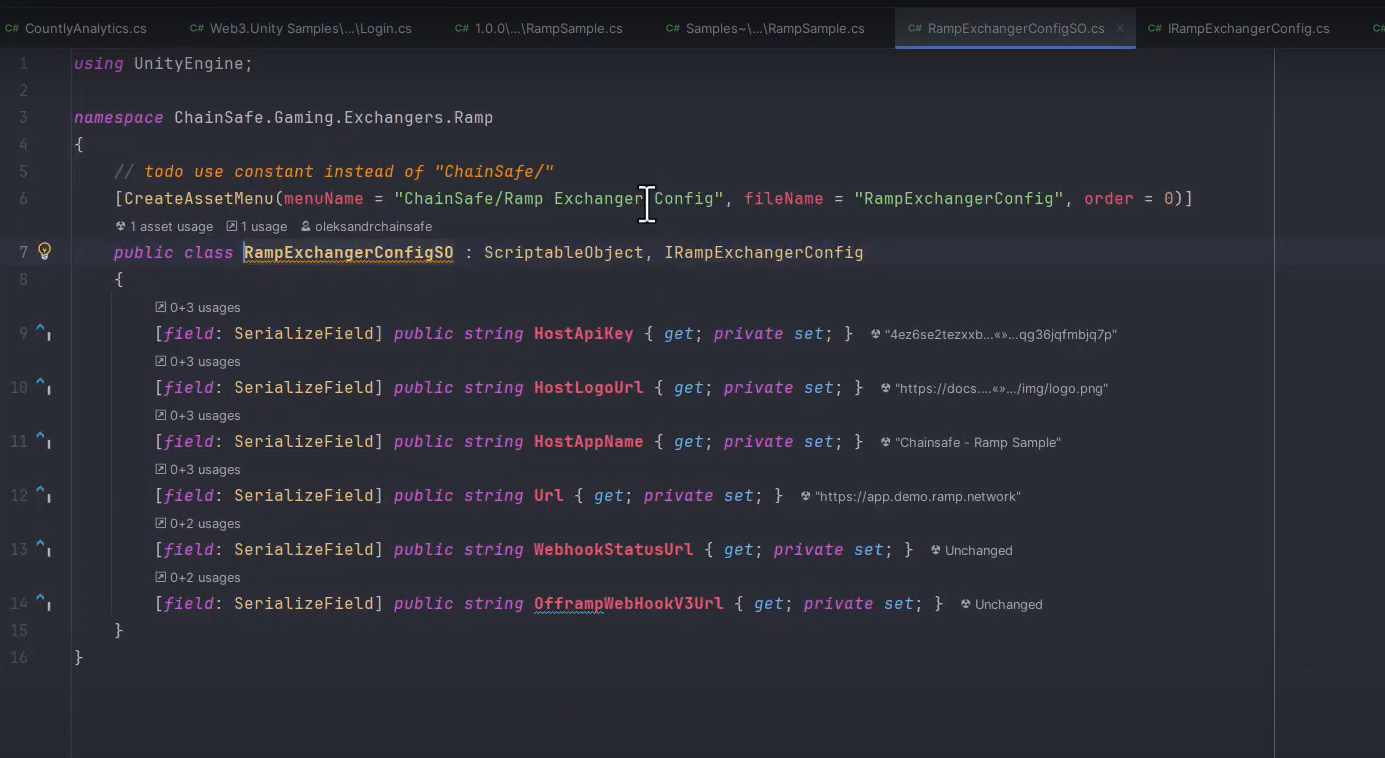1385x758 pixels.
Task: Show the "0+2 usages" lens above OfframpWebHookV3Url
Action: [204, 578]
